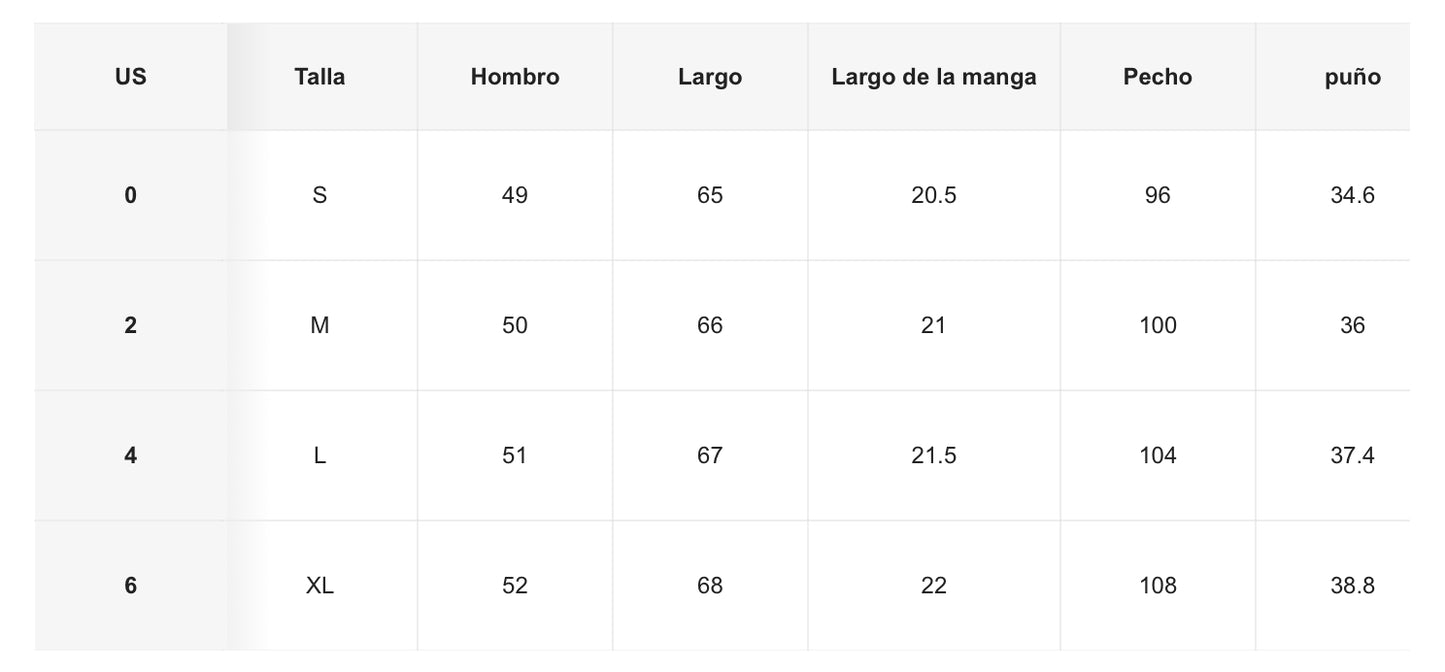The height and width of the screenshot is (672, 1445).
Task: Select US size 6 row header
Action: (x=131, y=585)
